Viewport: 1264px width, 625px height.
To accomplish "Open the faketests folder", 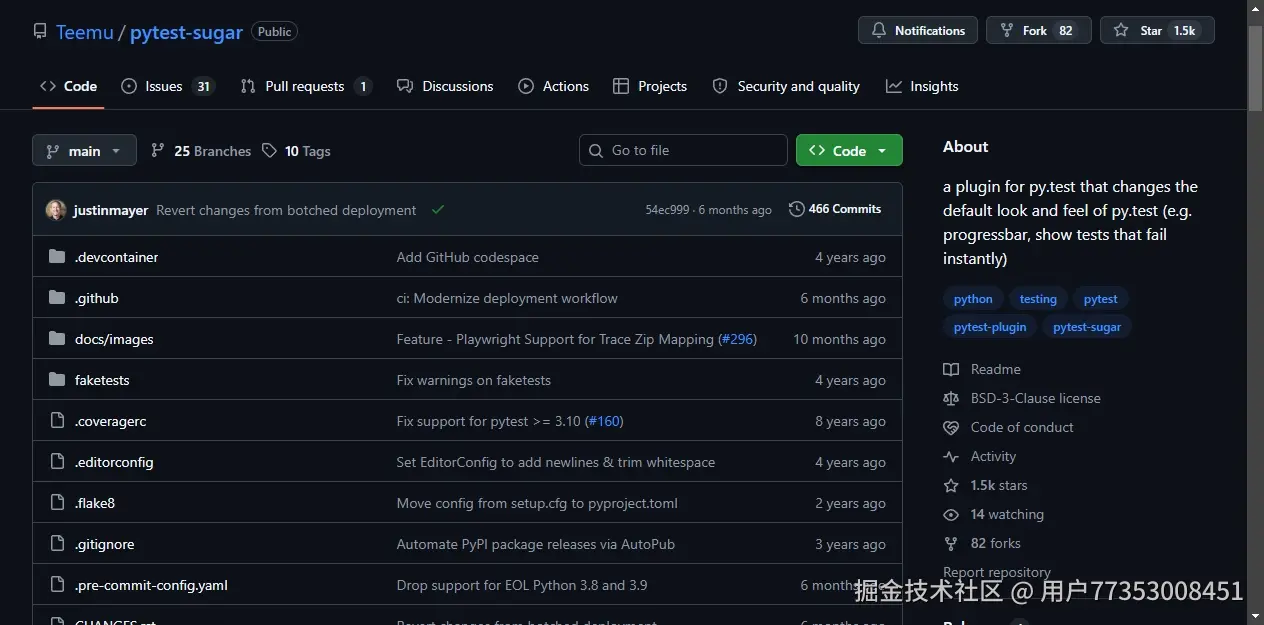I will 102,380.
